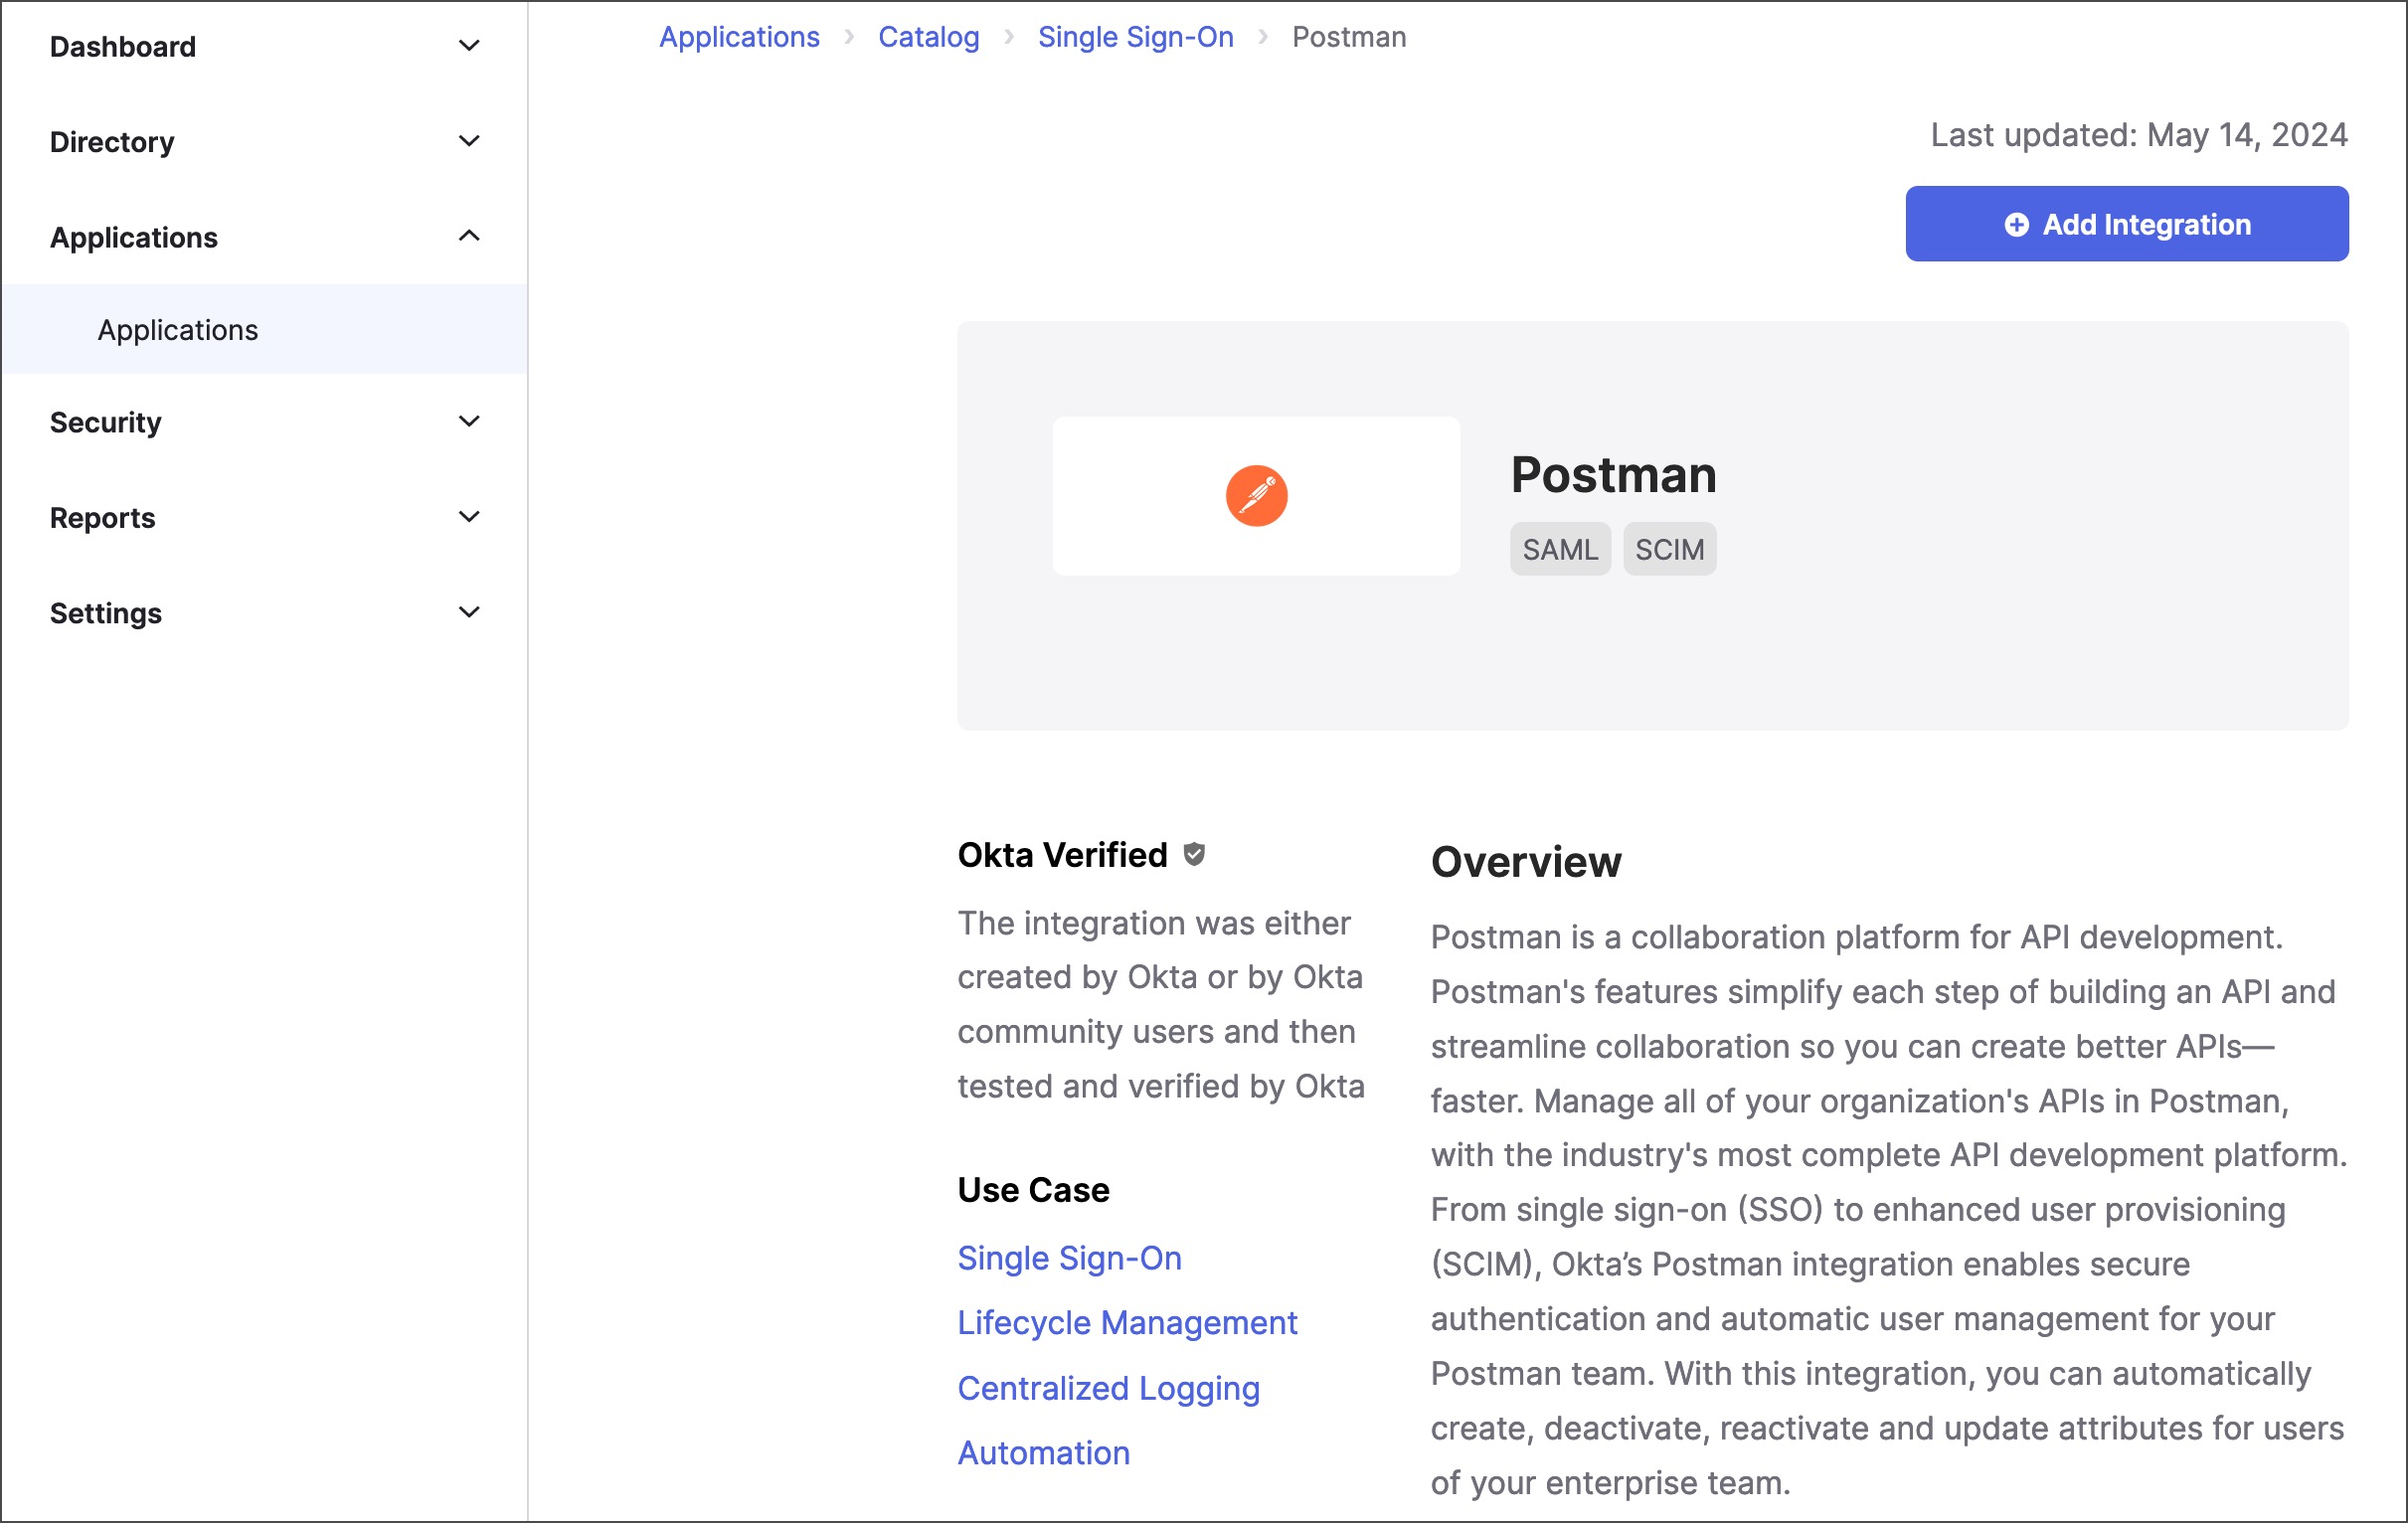
Task: Click the plus icon in Add Integration
Action: coord(2016,224)
